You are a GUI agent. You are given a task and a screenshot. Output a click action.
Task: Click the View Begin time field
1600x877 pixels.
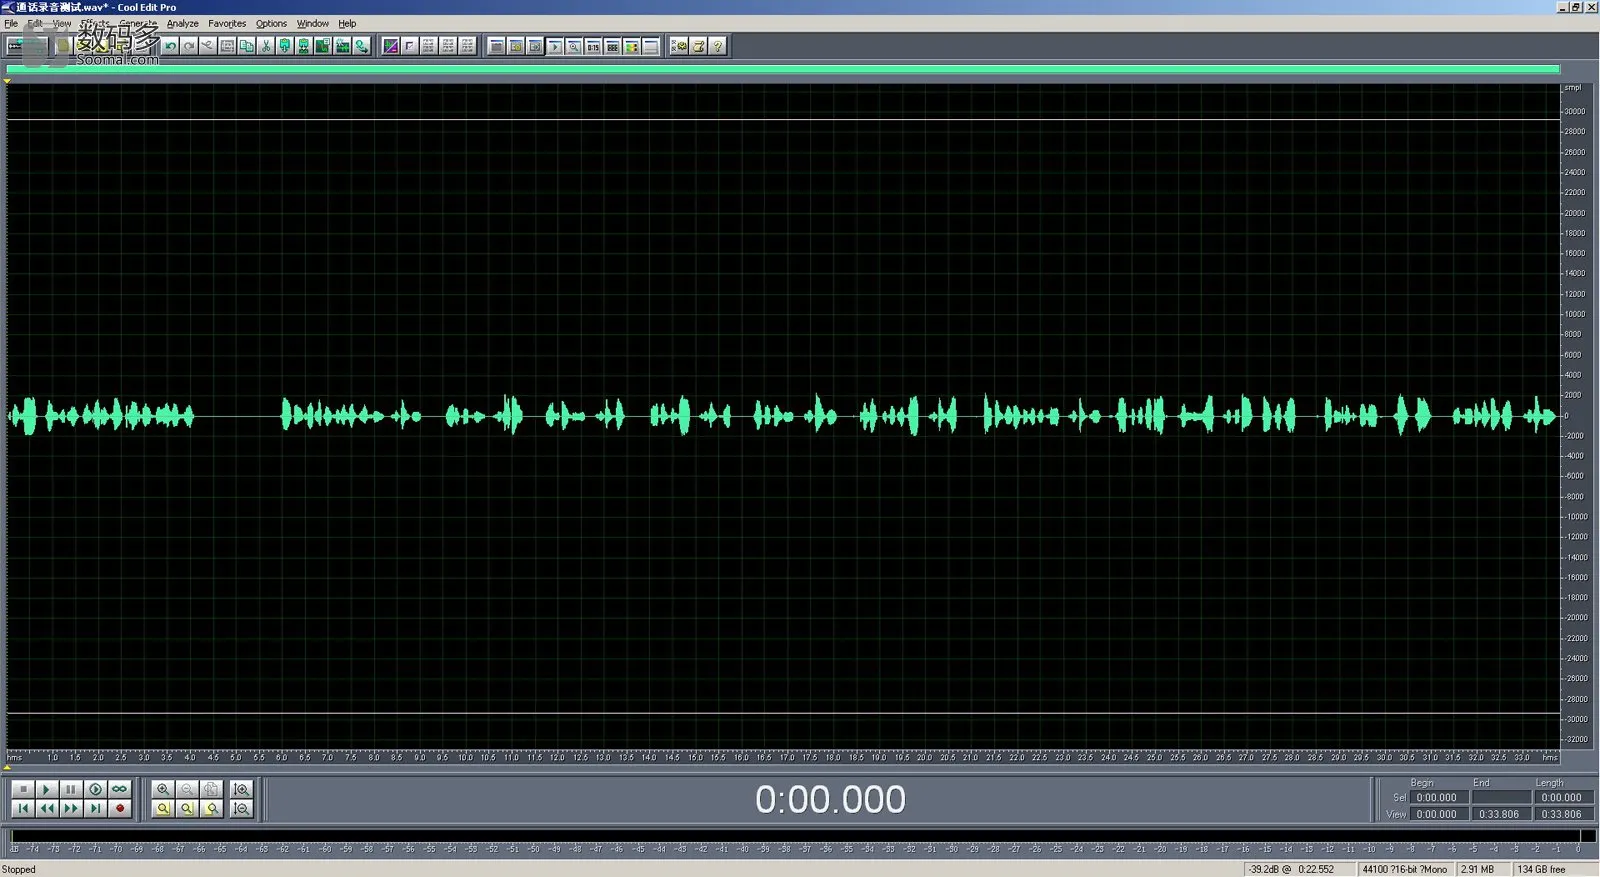tap(1439, 814)
